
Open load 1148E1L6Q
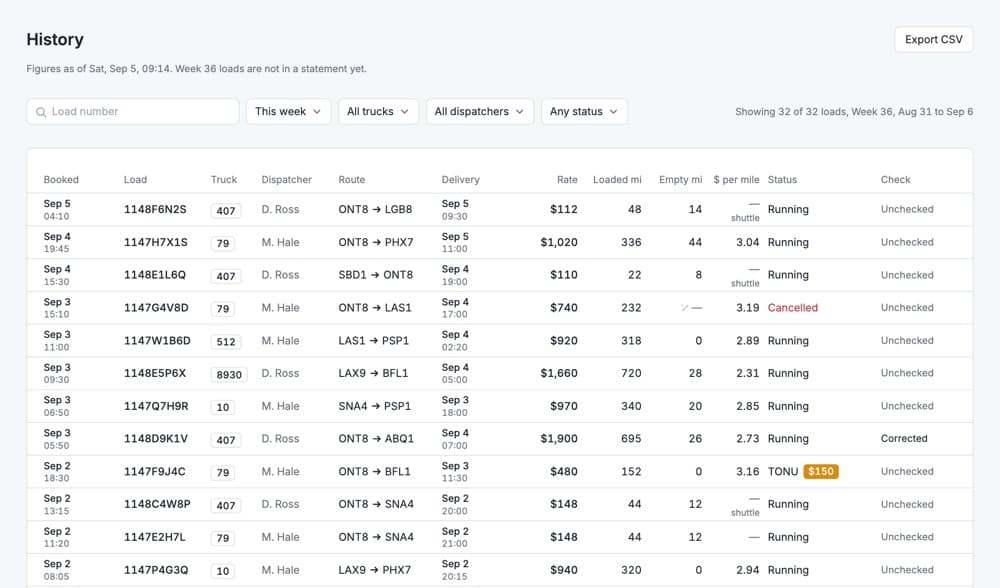(155, 275)
